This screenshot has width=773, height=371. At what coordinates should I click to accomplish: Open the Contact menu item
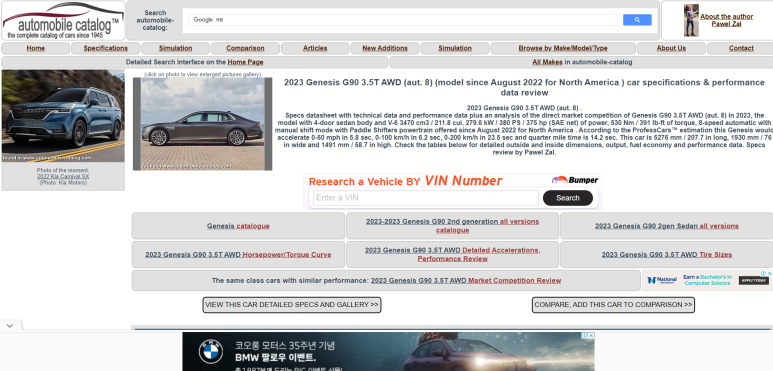741,48
